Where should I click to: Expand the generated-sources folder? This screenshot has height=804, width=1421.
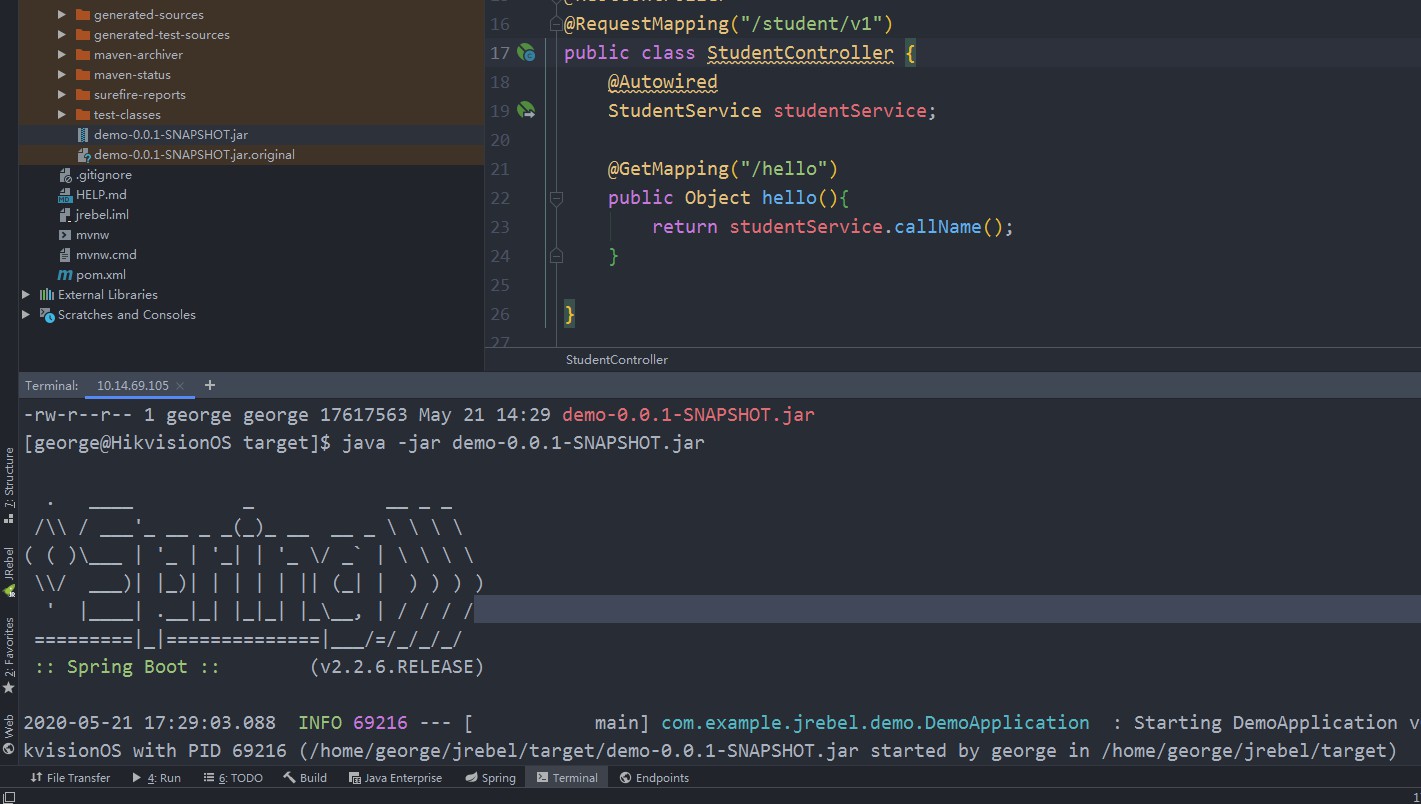coord(62,15)
